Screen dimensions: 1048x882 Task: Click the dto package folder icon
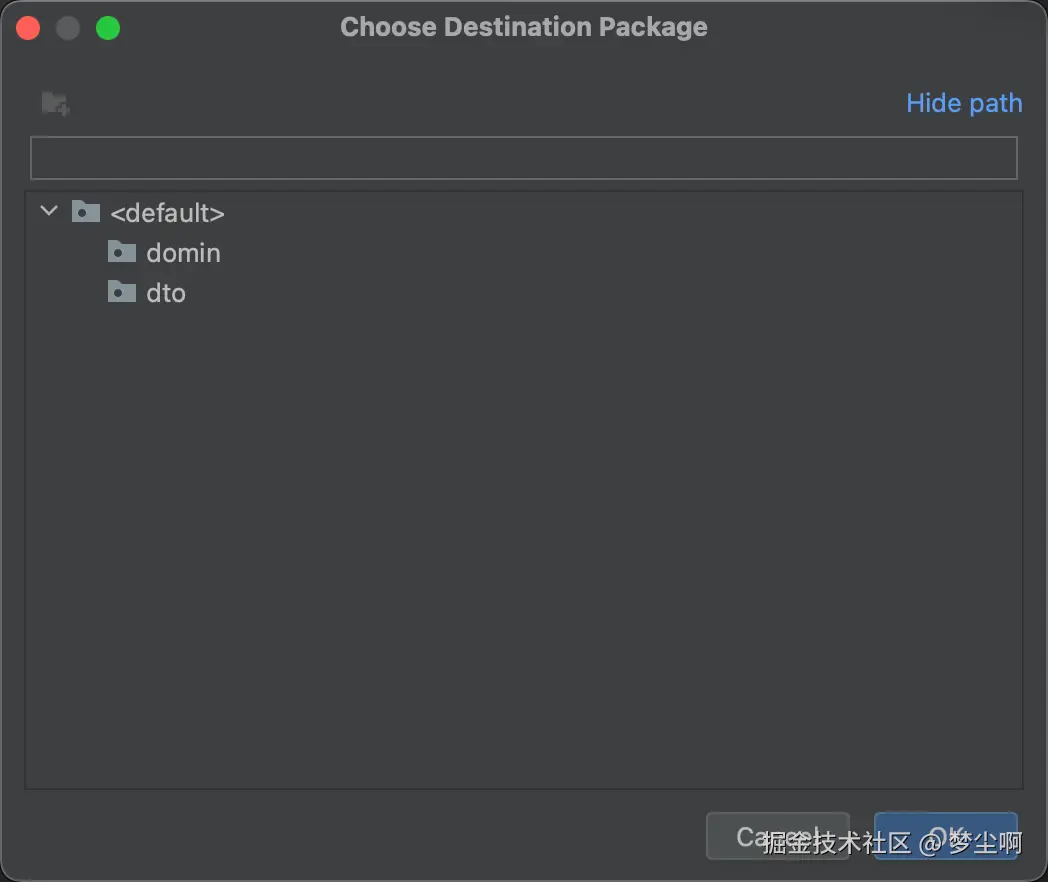[x=122, y=292]
